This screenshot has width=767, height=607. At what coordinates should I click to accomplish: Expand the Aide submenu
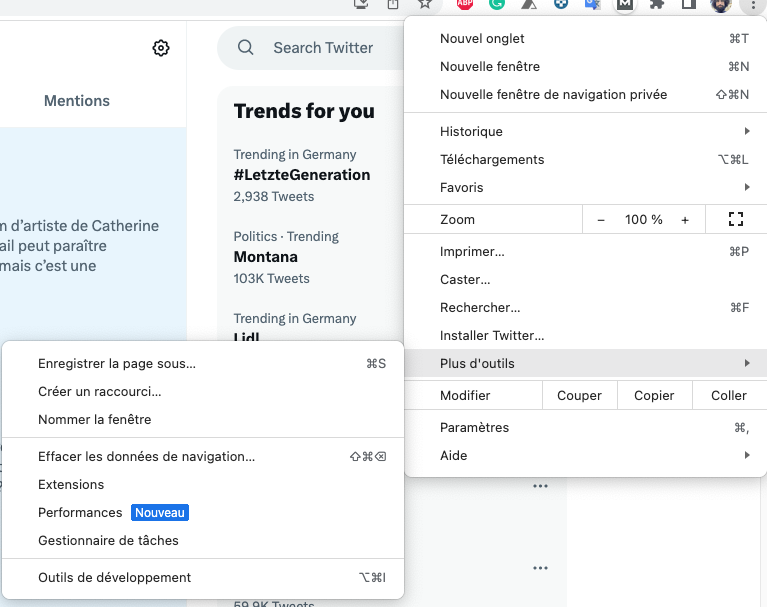(586, 455)
